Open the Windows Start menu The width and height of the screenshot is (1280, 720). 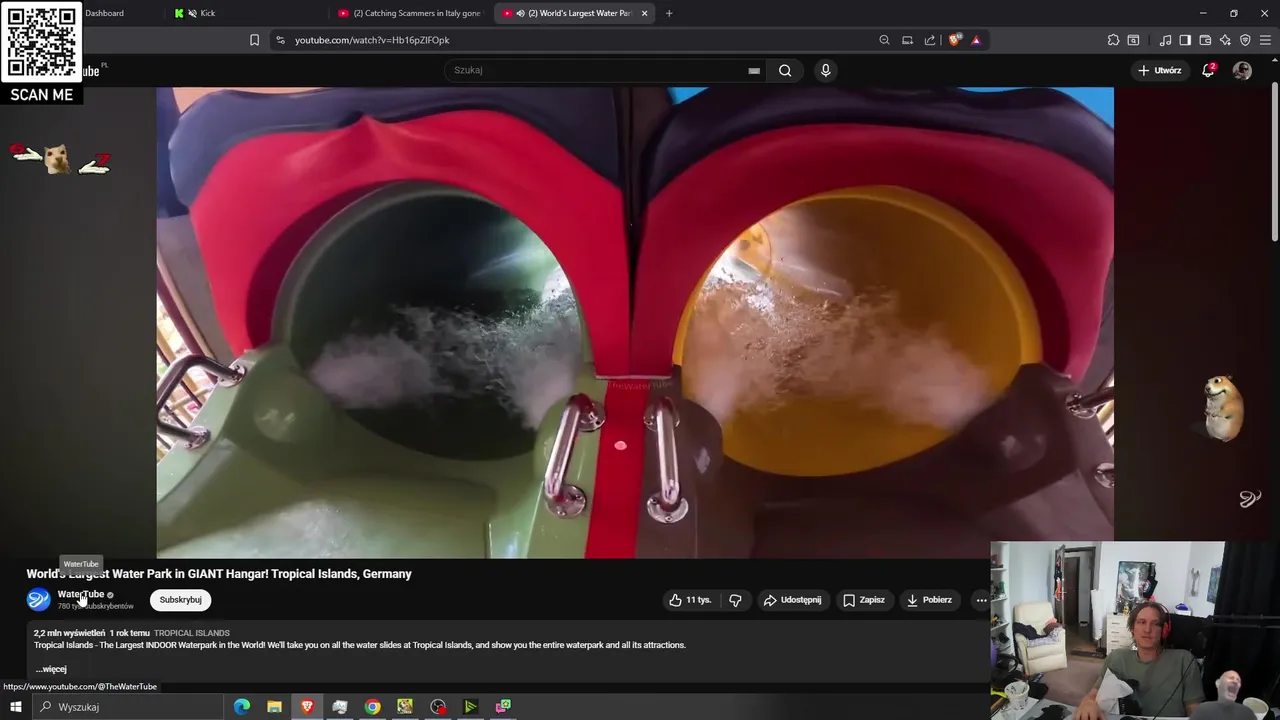[15, 707]
